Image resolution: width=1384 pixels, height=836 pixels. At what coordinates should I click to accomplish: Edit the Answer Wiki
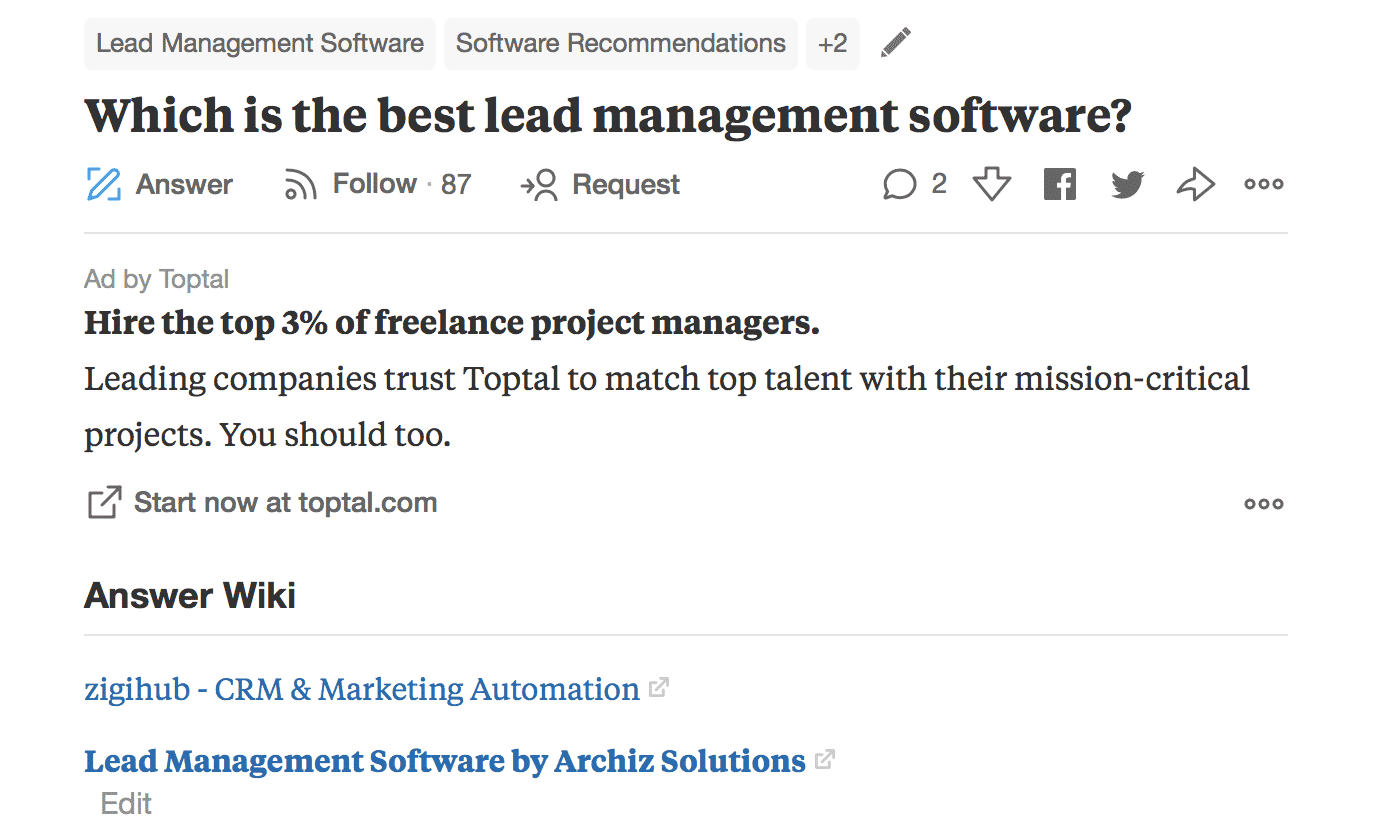(127, 803)
